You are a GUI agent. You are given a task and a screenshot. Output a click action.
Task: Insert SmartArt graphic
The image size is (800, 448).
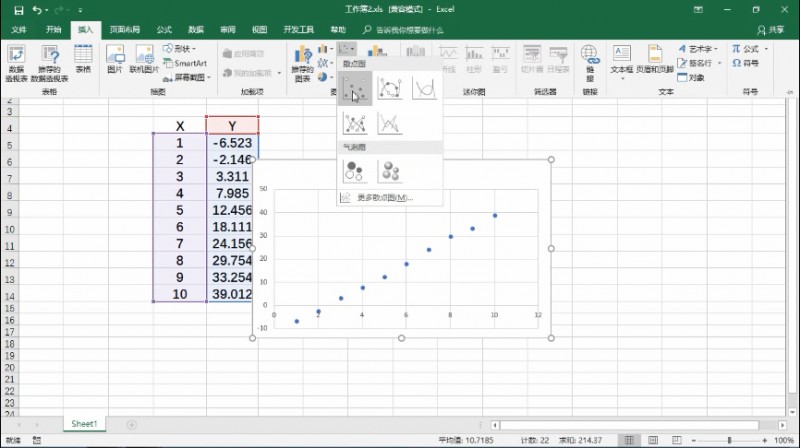(x=185, y=63)
